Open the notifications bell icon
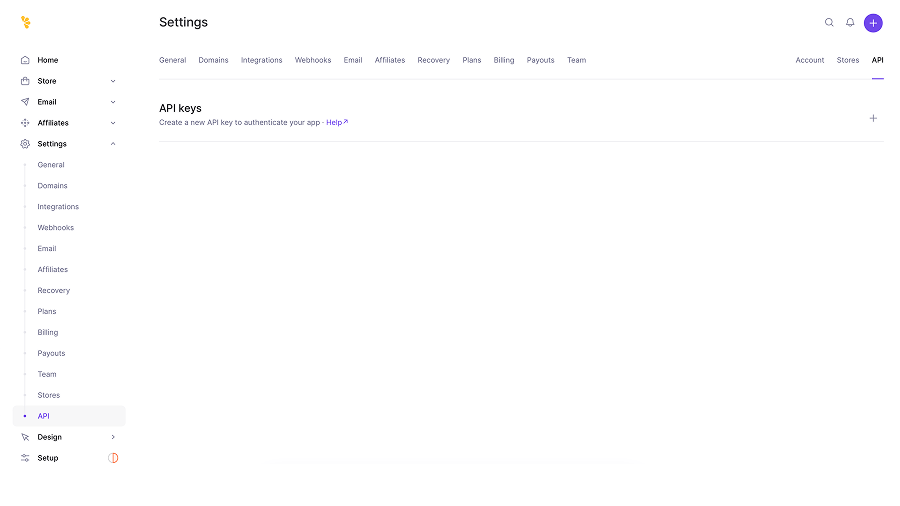 [850, 22]
